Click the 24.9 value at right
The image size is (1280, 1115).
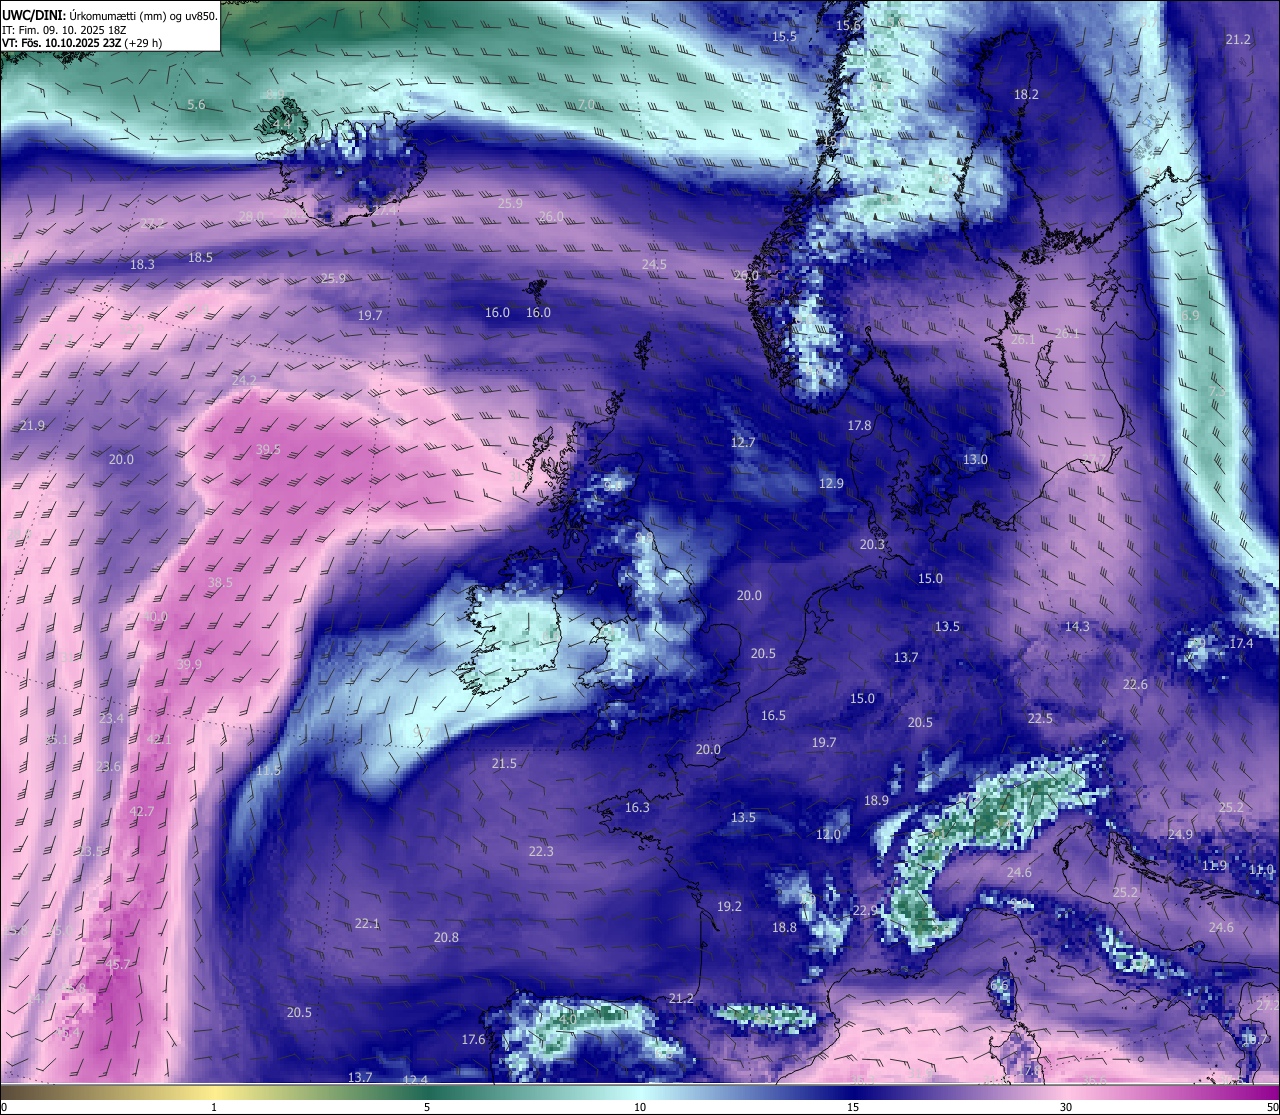pyautogui.click(x=1180, y=835)
